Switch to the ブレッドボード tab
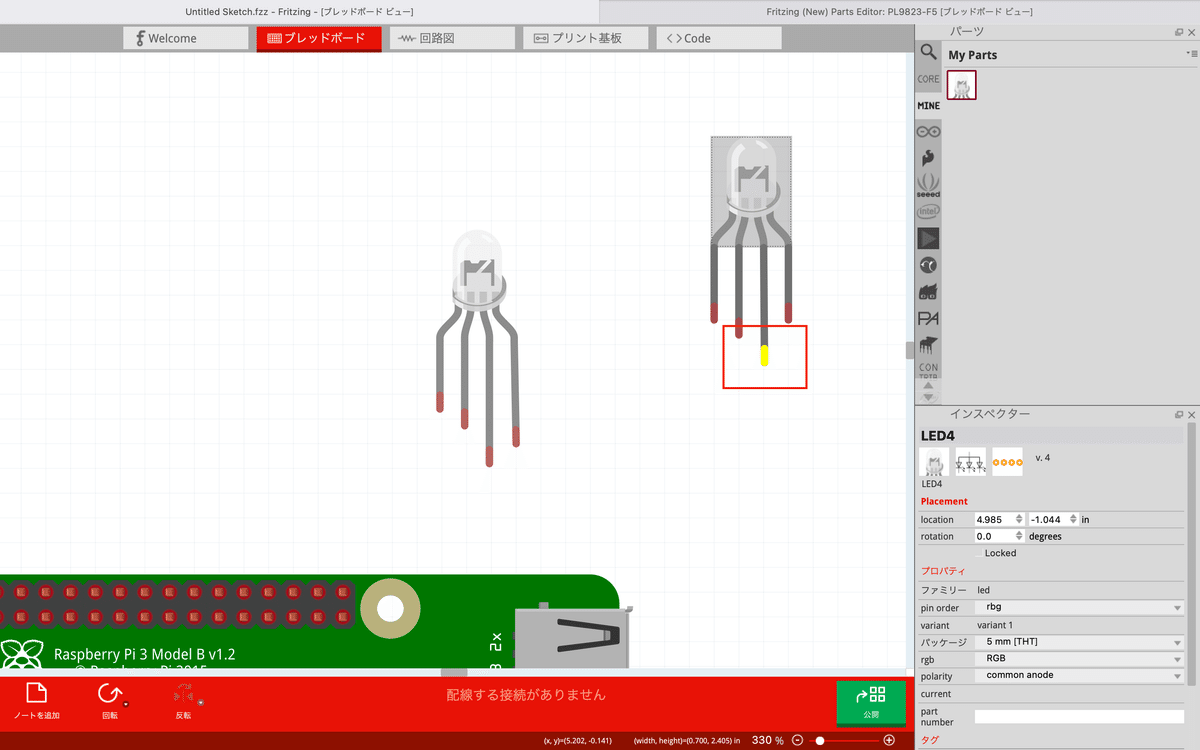The width and height of the screenshot is (1200, 750). click(x=319, y=38)
